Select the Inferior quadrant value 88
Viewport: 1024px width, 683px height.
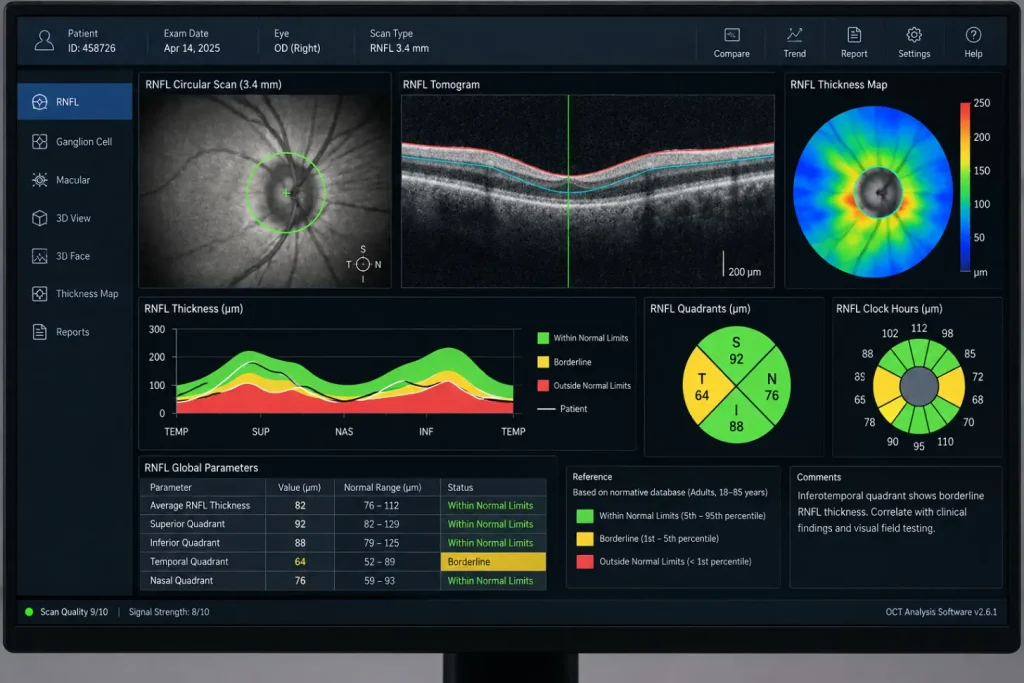point(736,426)
